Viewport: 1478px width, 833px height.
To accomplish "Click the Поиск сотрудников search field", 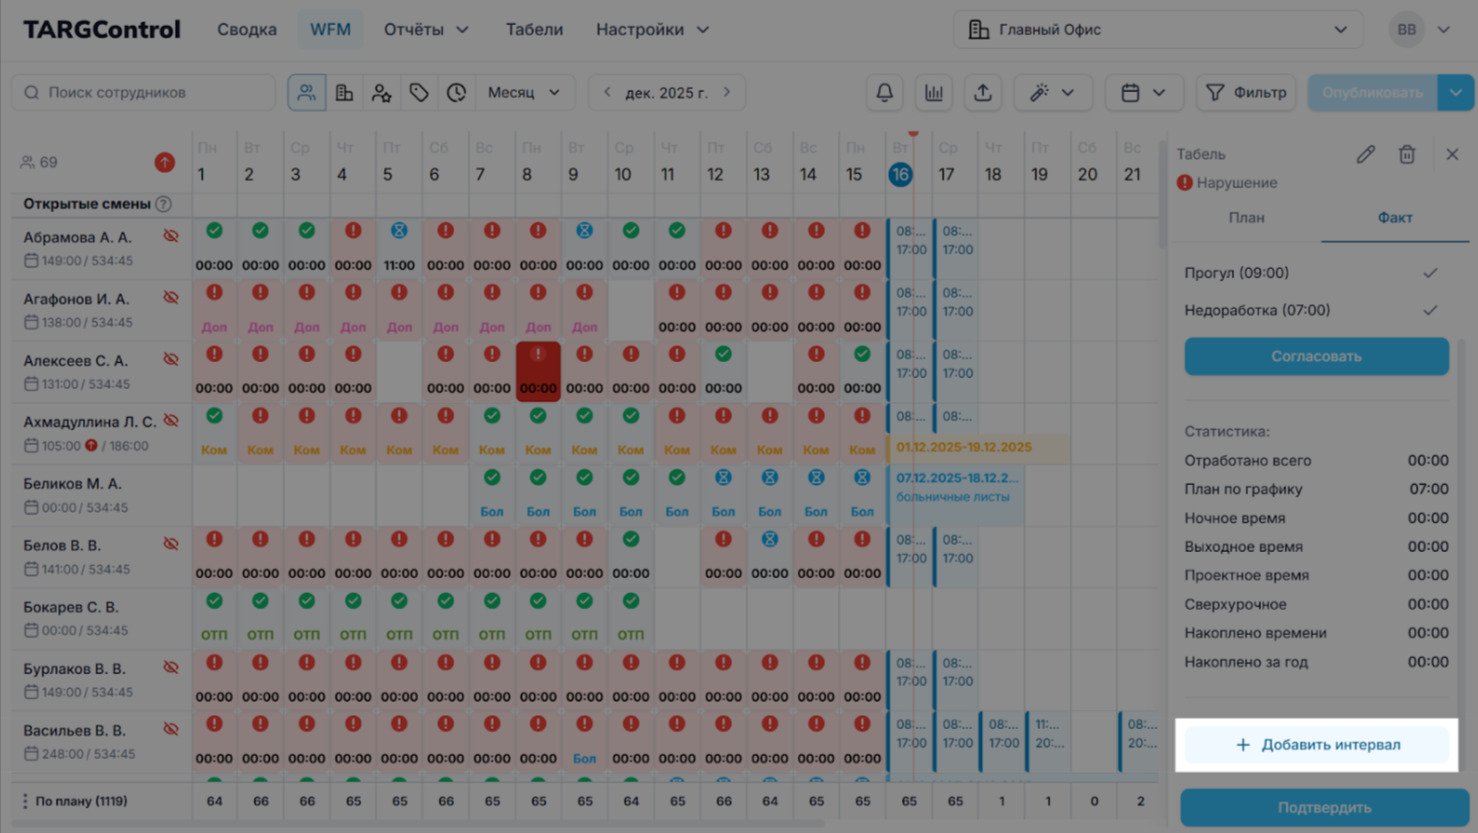I will point(143,93).
